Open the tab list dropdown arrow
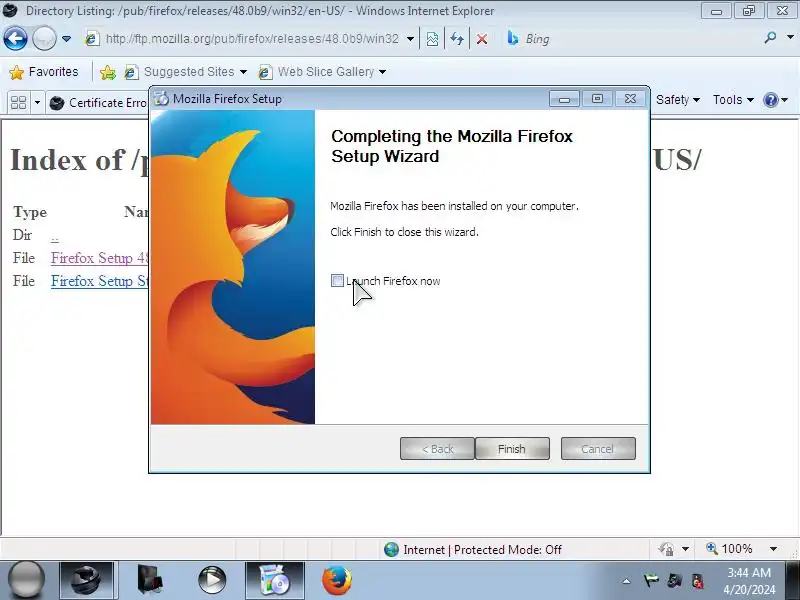The height and width of the screenshot is (600, 800). coord(37,103)
